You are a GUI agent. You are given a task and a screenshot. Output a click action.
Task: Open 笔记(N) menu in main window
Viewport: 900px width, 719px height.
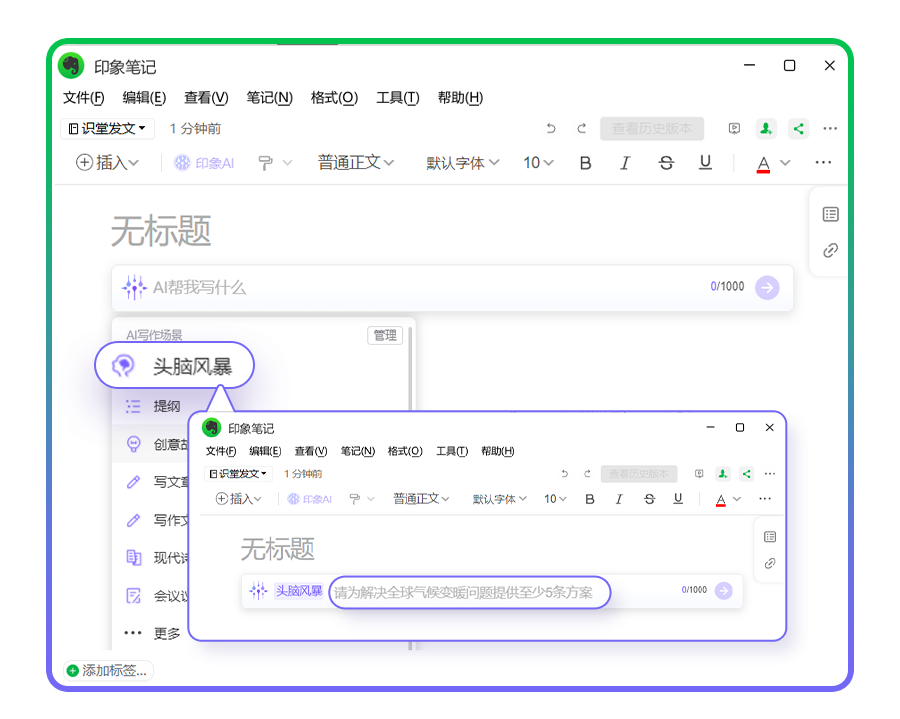pyautogui.click(x=269, y=98)
